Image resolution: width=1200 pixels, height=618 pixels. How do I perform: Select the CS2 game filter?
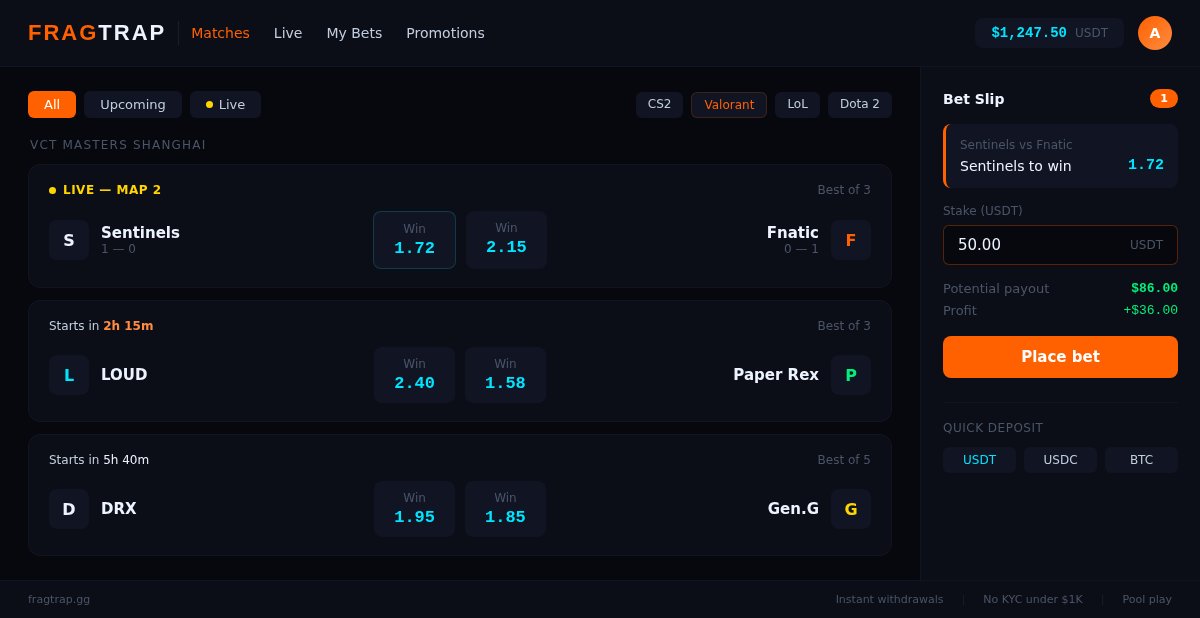click(x=659, y=104)
